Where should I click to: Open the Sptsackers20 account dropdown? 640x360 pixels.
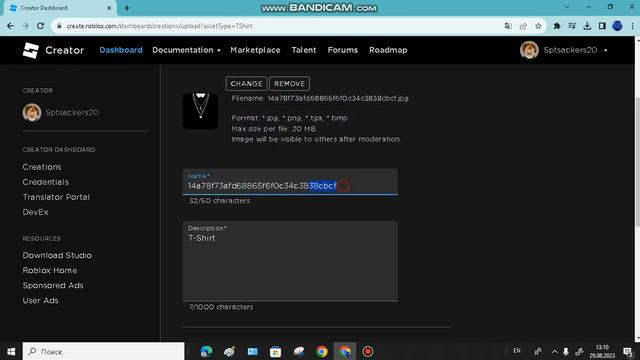point(606,50)
